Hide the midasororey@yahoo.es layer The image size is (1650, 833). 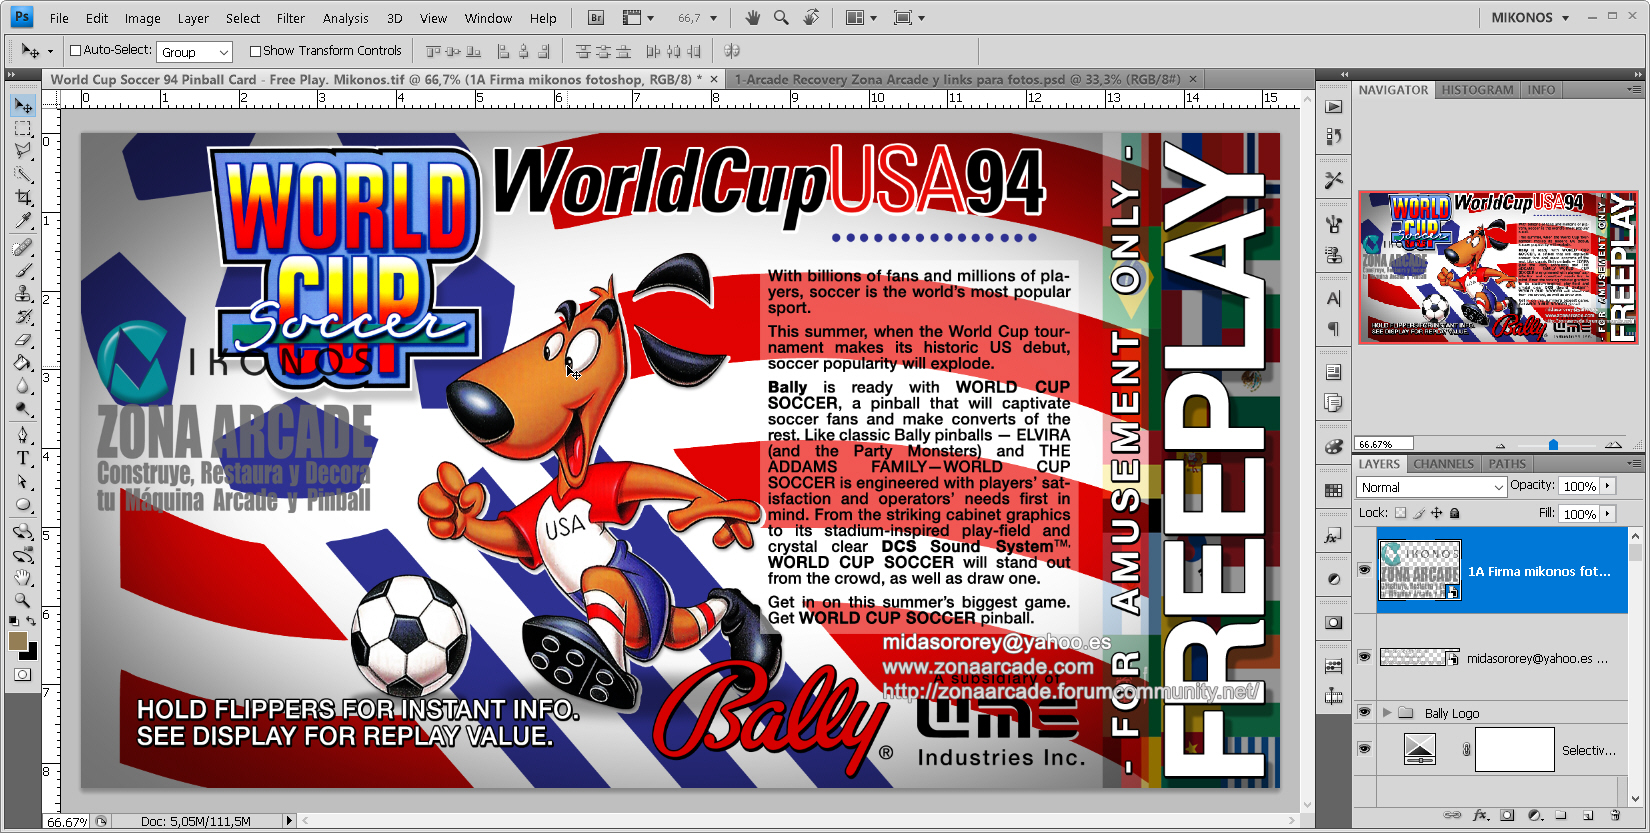pyautogui.click(x=1364, y=657)
